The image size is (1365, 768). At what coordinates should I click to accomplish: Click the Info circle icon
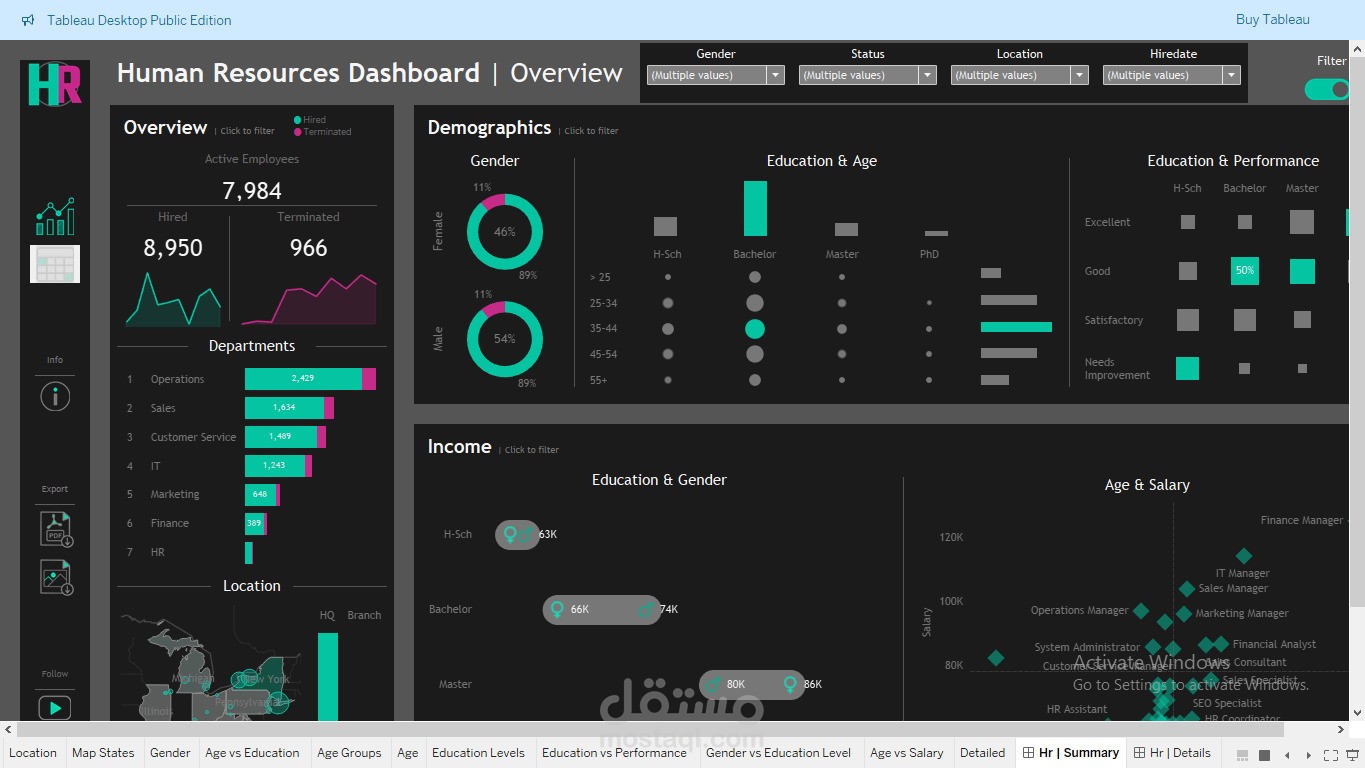point(55,396)
